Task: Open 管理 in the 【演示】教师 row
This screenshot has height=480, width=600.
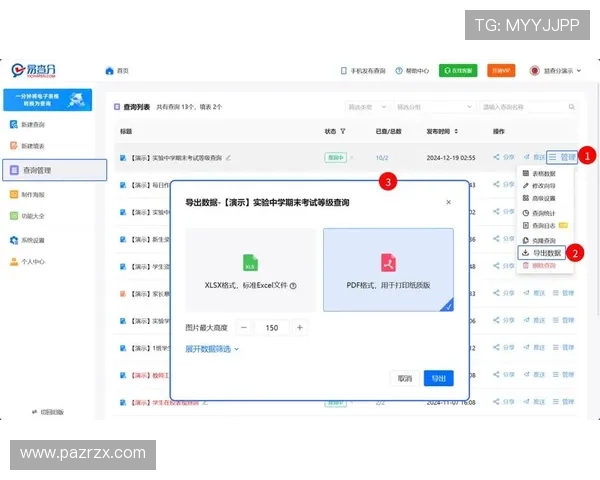Action: coord(563,374)
